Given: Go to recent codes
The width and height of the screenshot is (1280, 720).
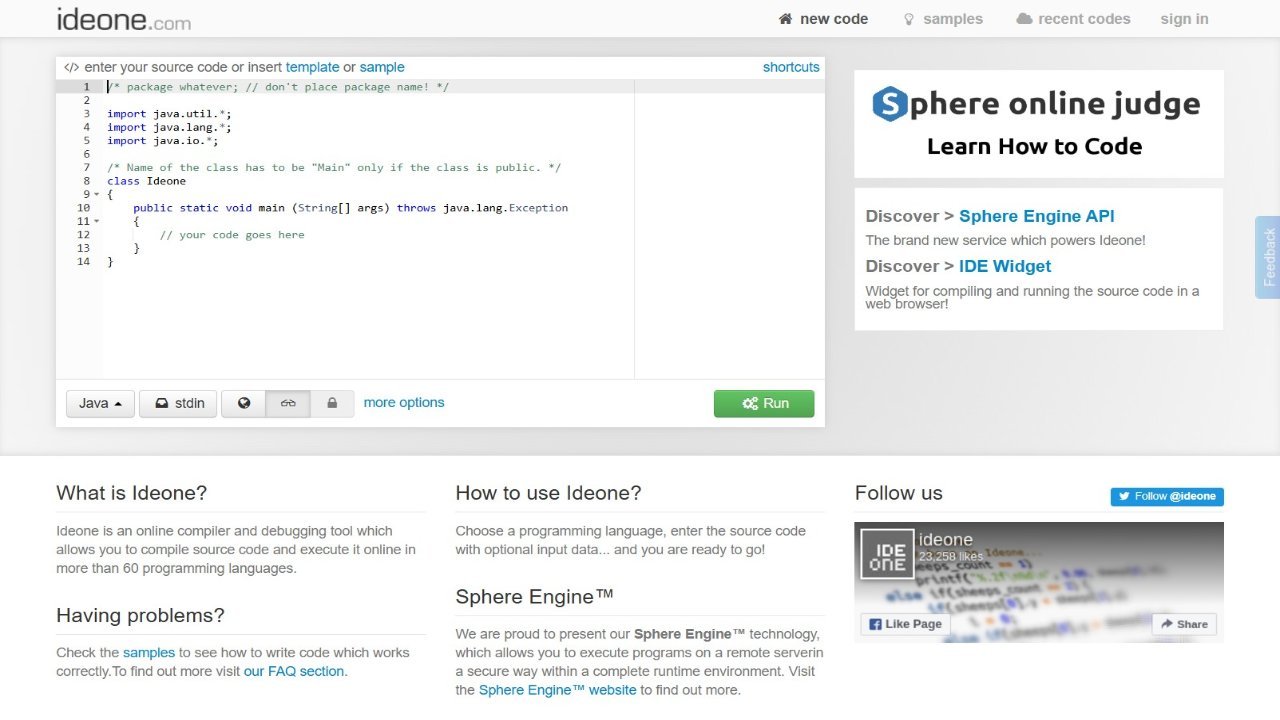Looking at the screenshot, I should (1073, 19).
